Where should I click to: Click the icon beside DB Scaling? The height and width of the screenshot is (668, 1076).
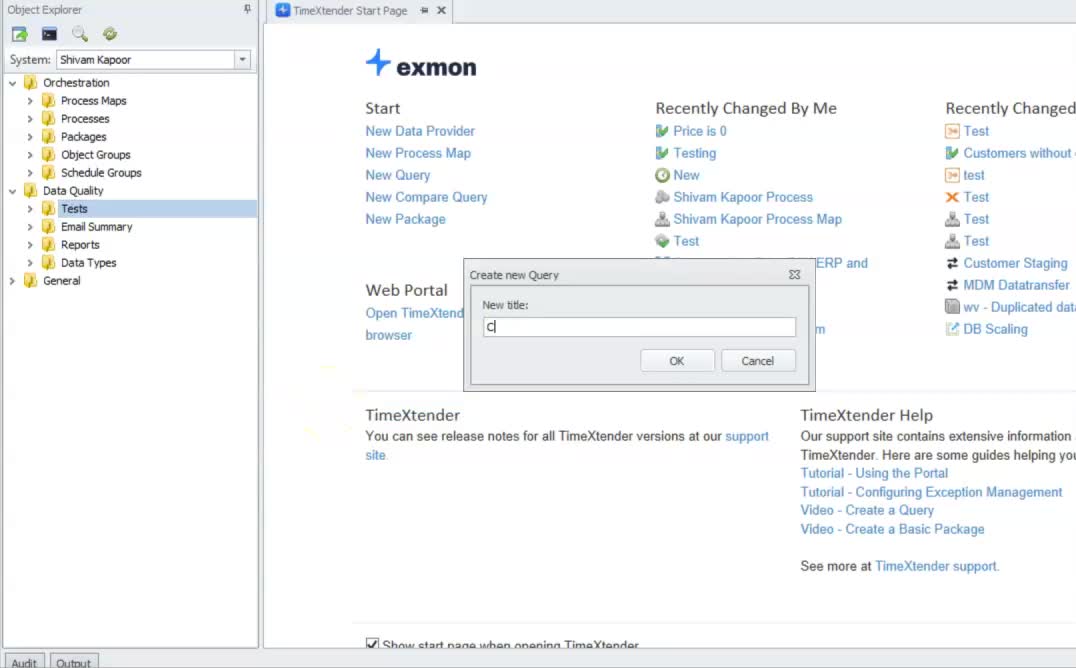(x=952, y=329)
